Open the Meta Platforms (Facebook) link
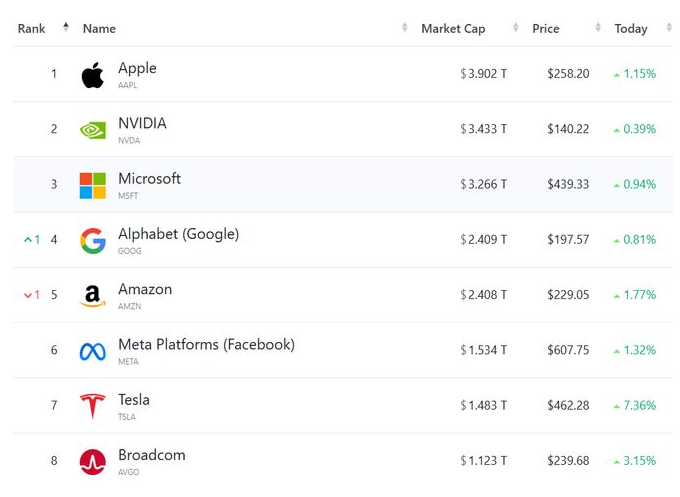Image resolution: width=680 pixels, height=497 pixels. point(206,344)
